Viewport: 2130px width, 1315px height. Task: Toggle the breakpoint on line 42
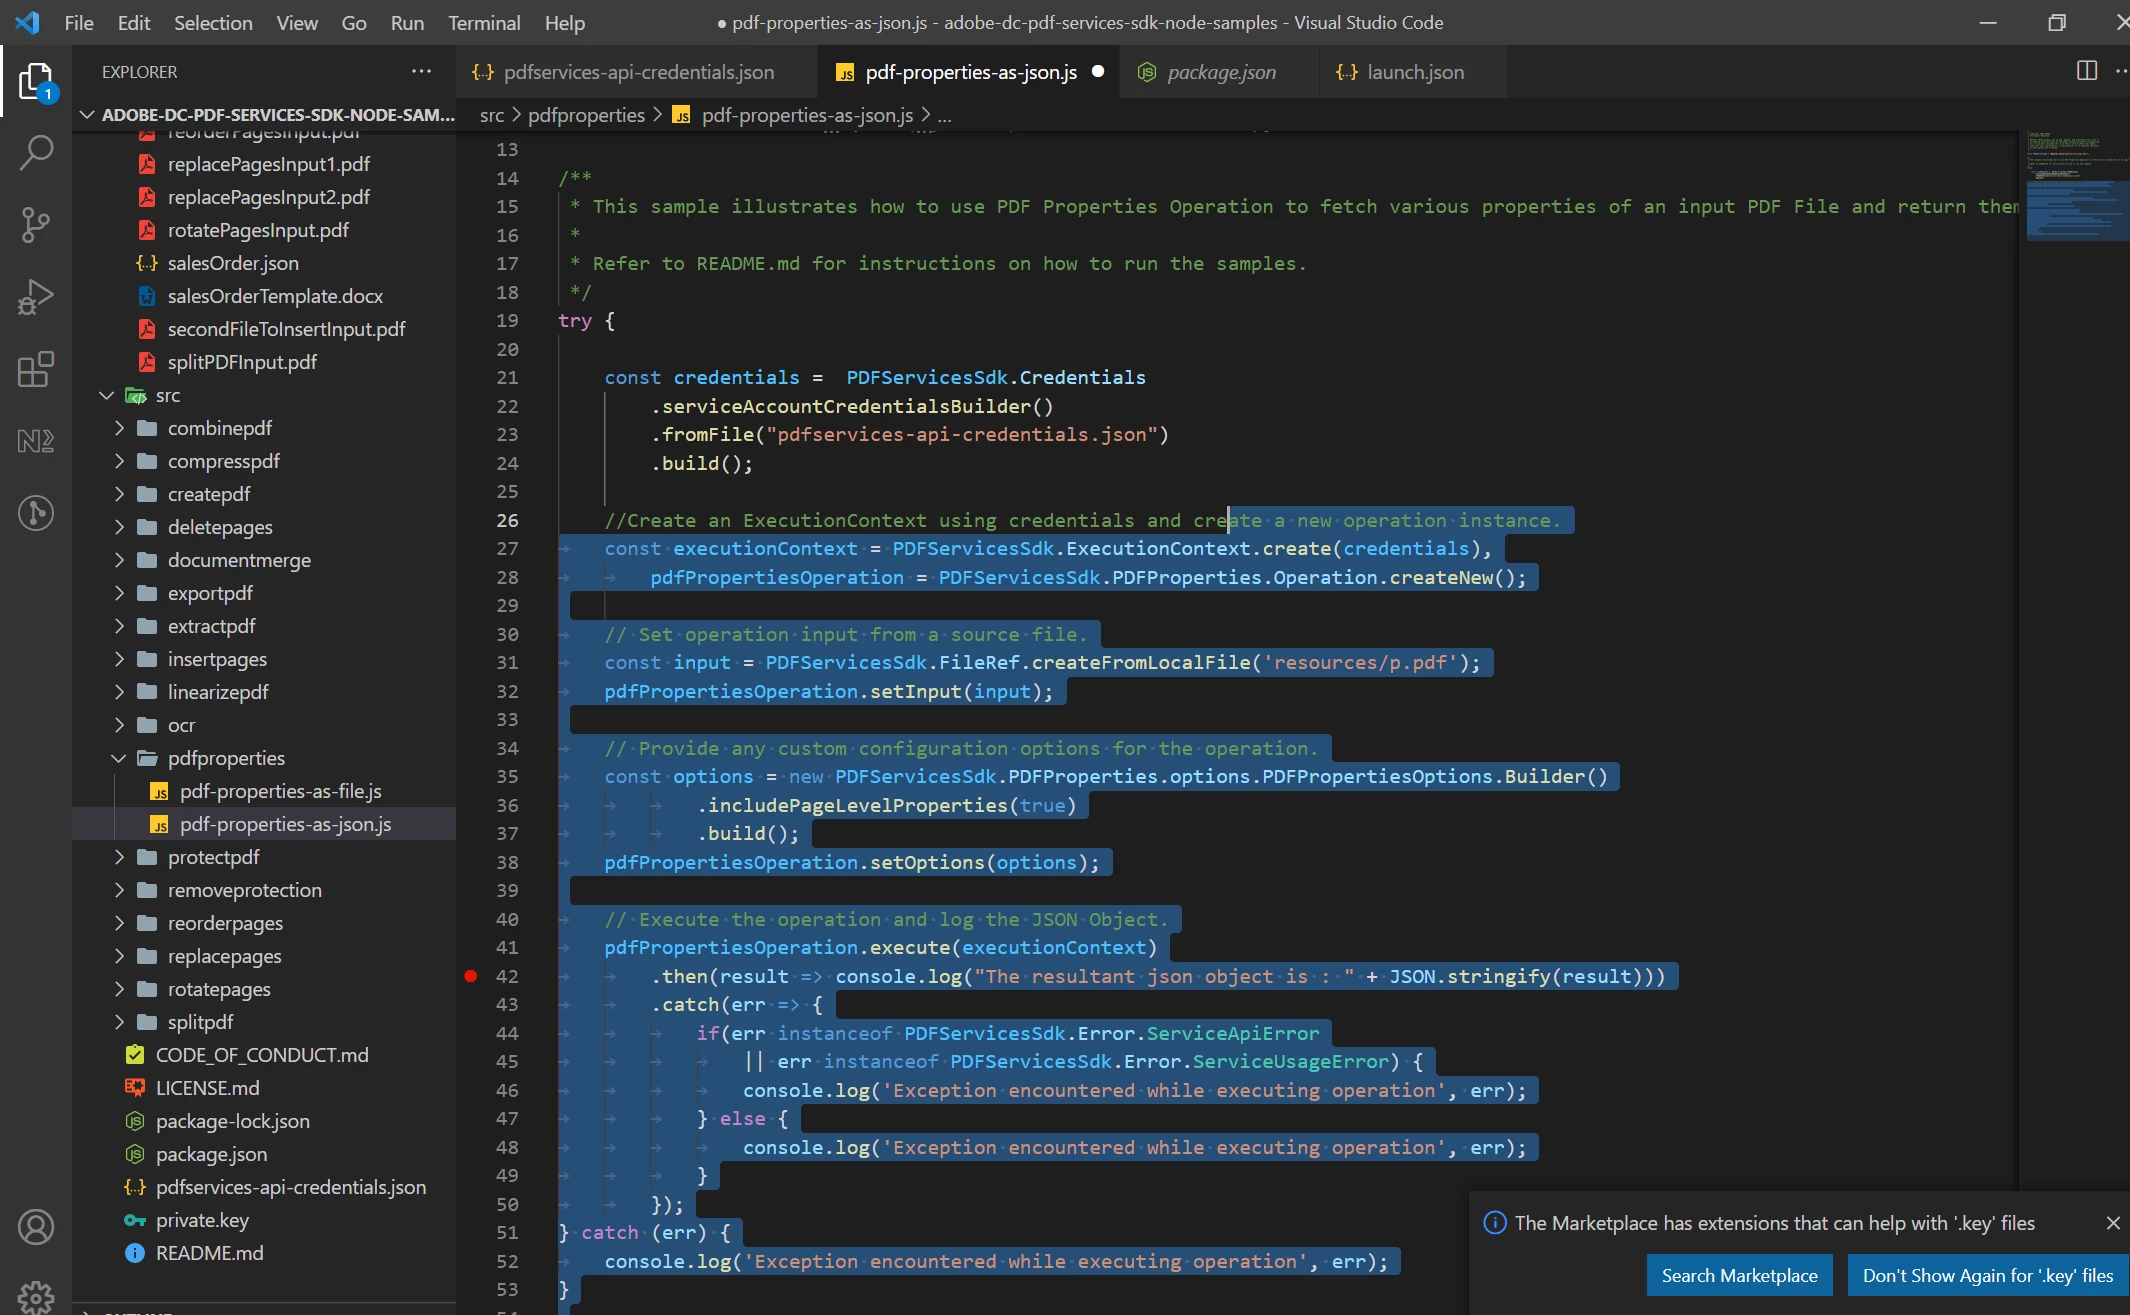[471, 976]
